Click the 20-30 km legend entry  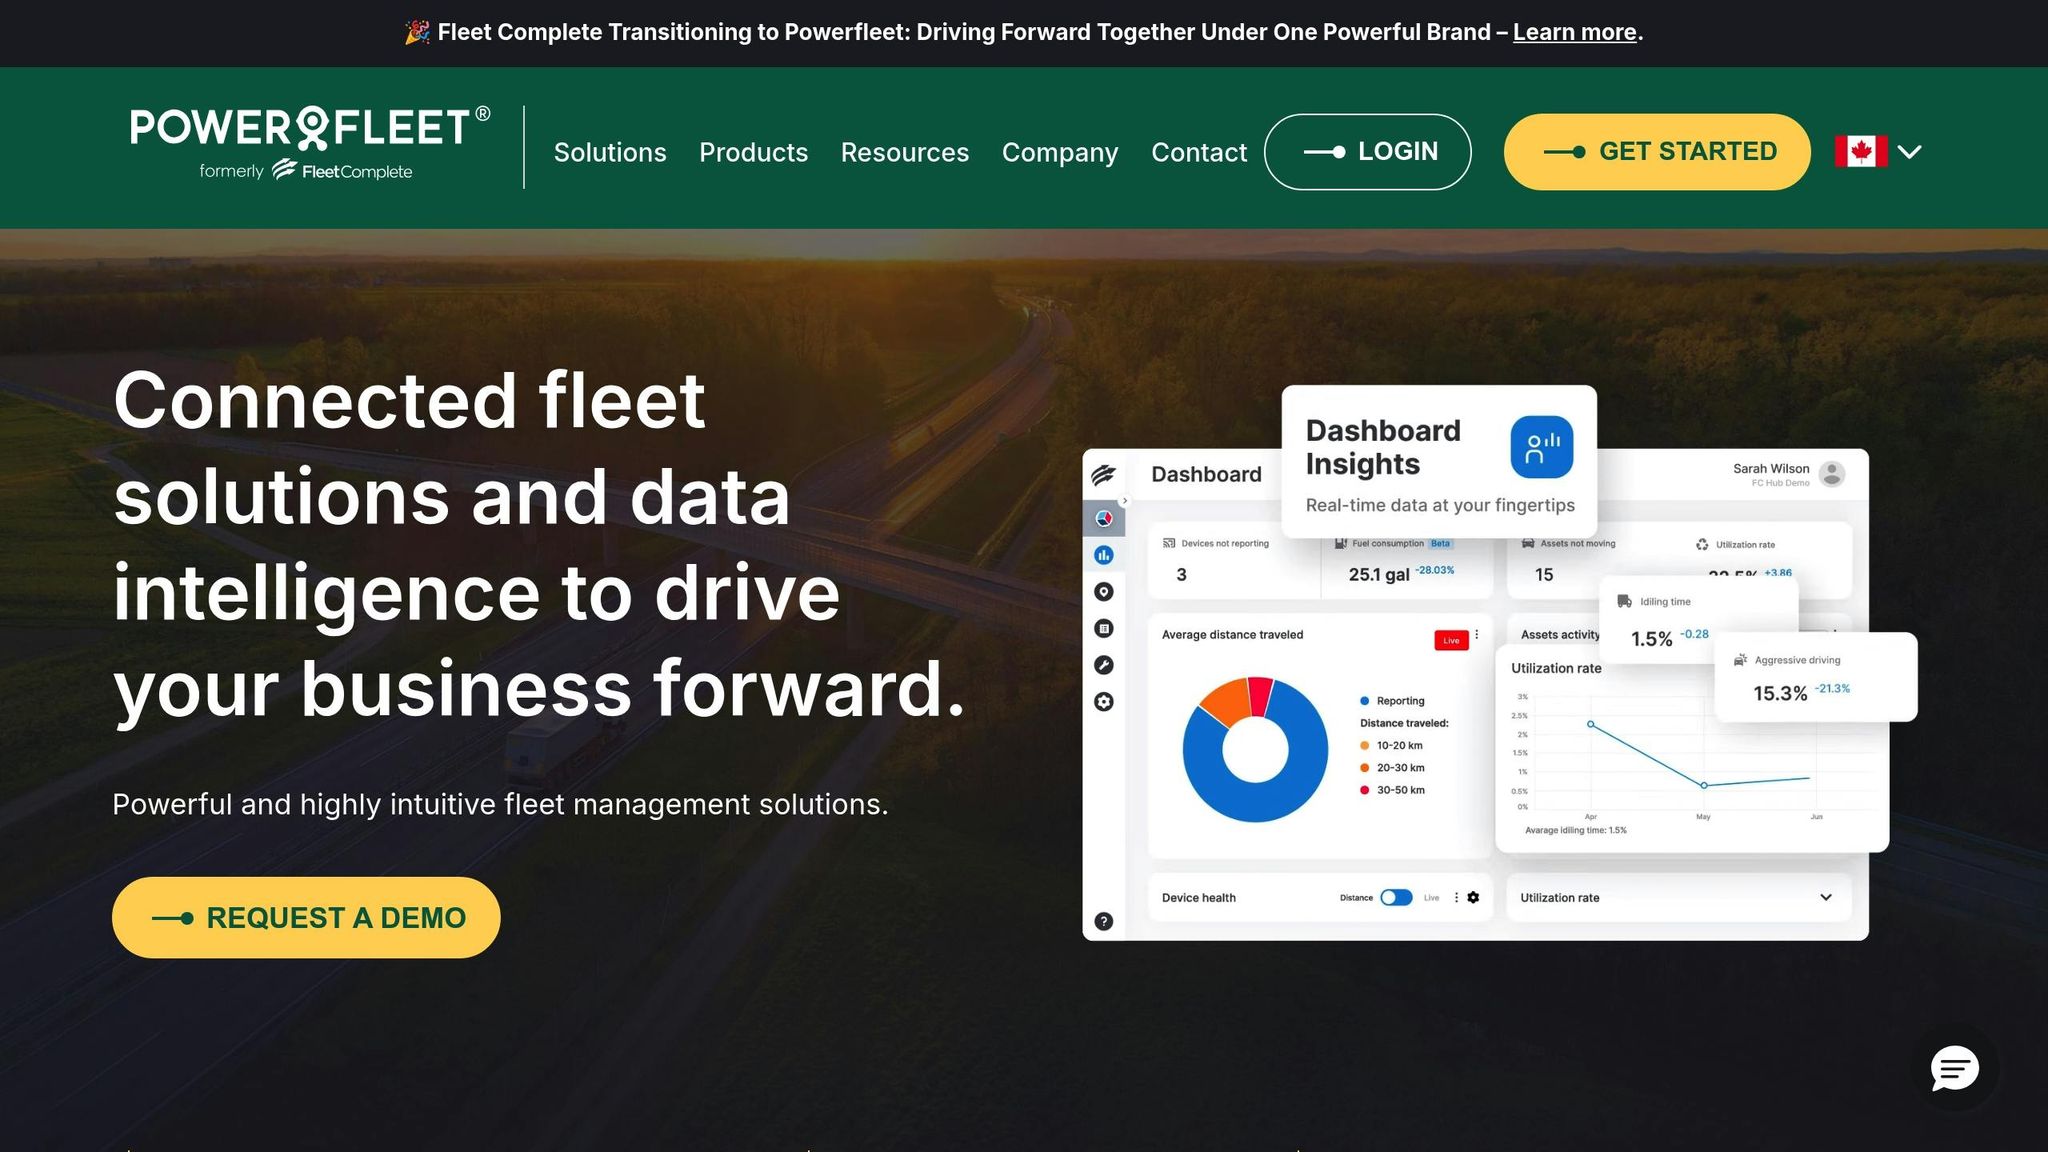[1392, 768]
